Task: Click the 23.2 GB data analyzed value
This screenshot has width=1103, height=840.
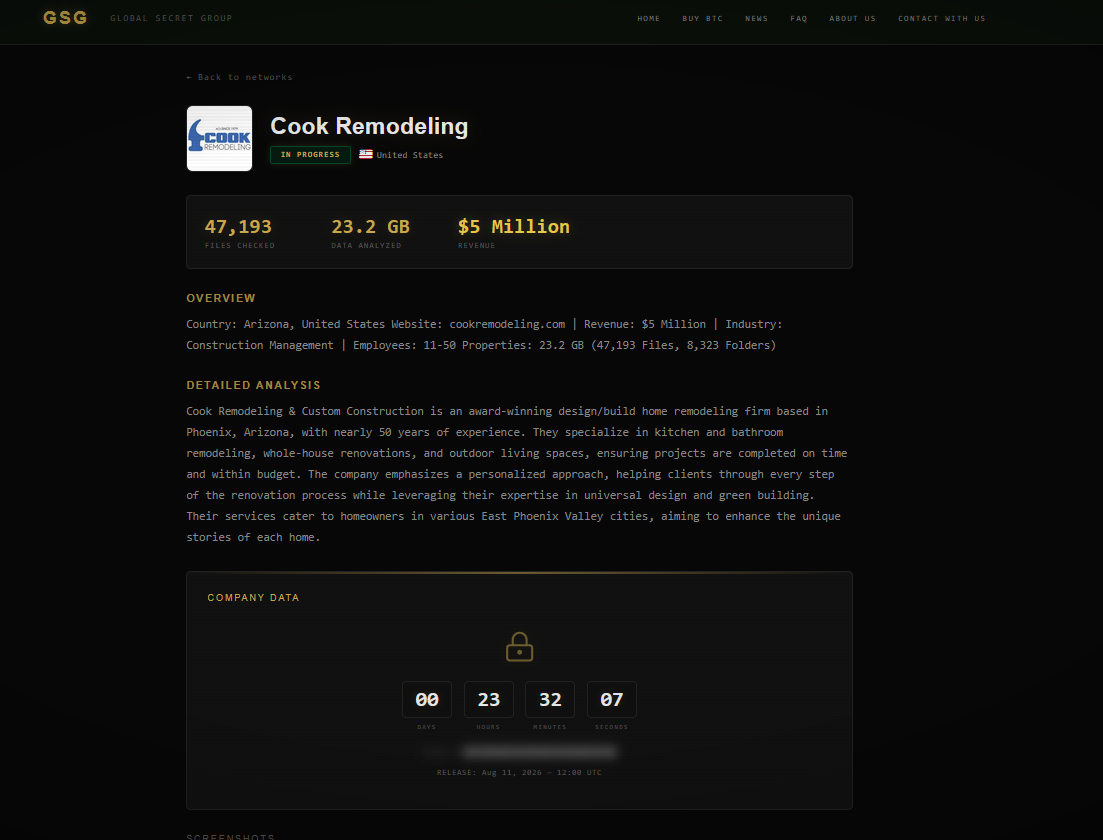Action: click(x=370, y=227)
